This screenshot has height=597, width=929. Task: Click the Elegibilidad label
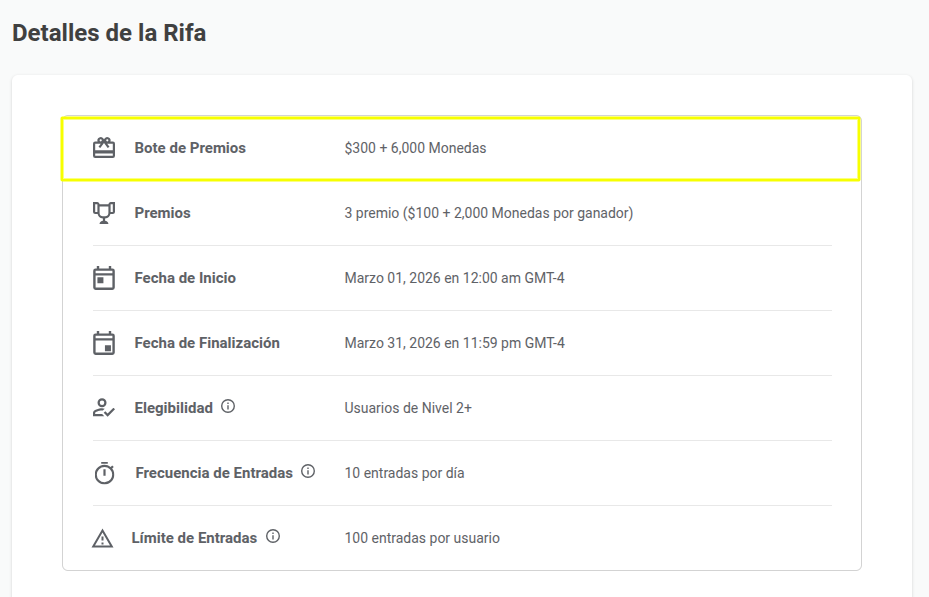(x=175, y=407)
